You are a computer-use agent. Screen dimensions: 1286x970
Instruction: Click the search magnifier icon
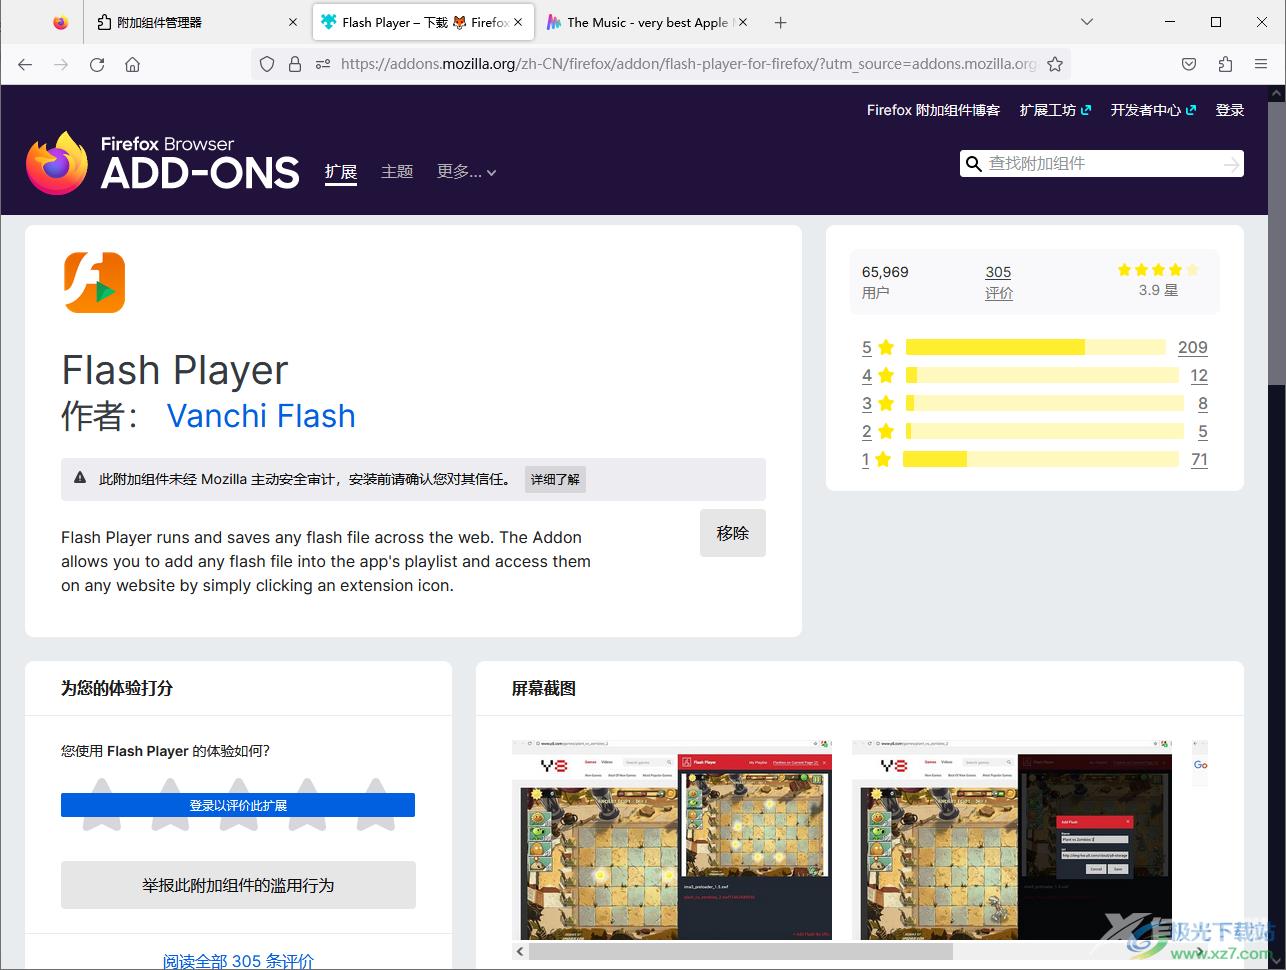[973, 164]
